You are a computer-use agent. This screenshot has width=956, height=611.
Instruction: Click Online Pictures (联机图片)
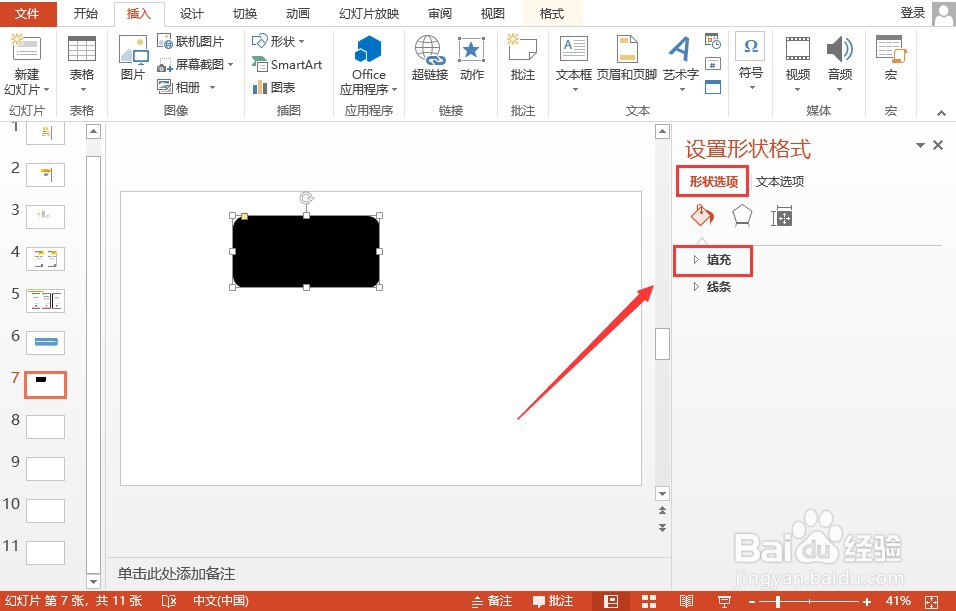click(x=191, y=41)
